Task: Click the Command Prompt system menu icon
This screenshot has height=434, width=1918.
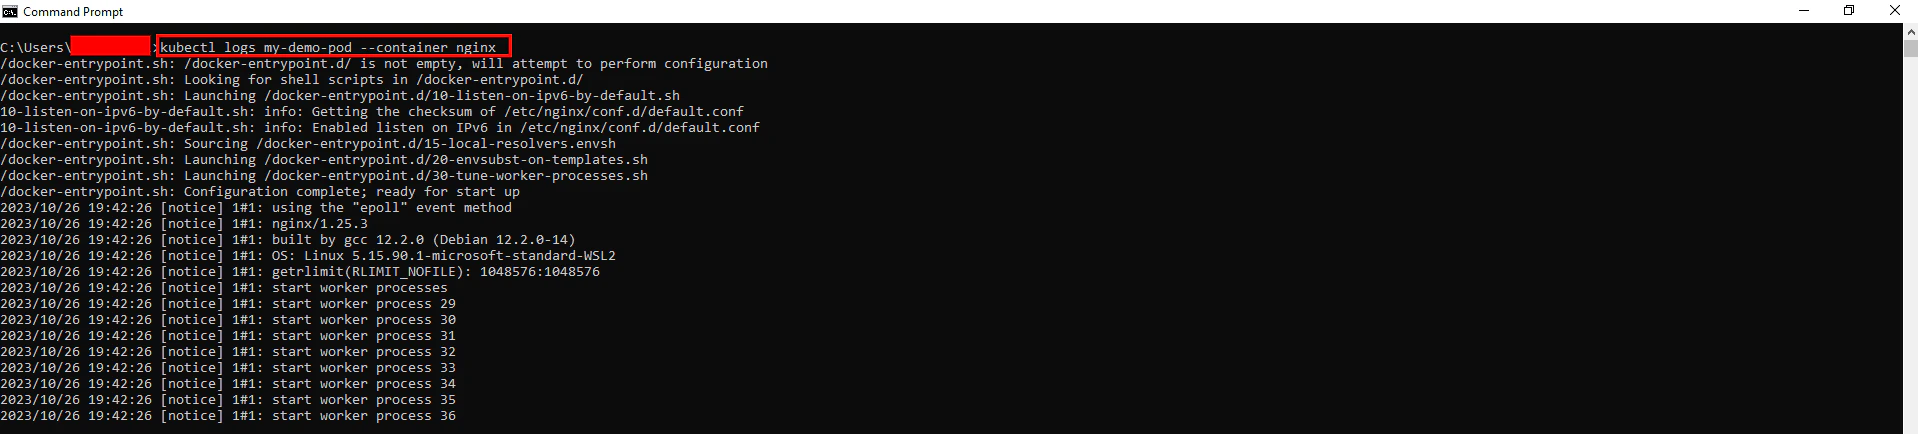Action: [x=10, y=11]
